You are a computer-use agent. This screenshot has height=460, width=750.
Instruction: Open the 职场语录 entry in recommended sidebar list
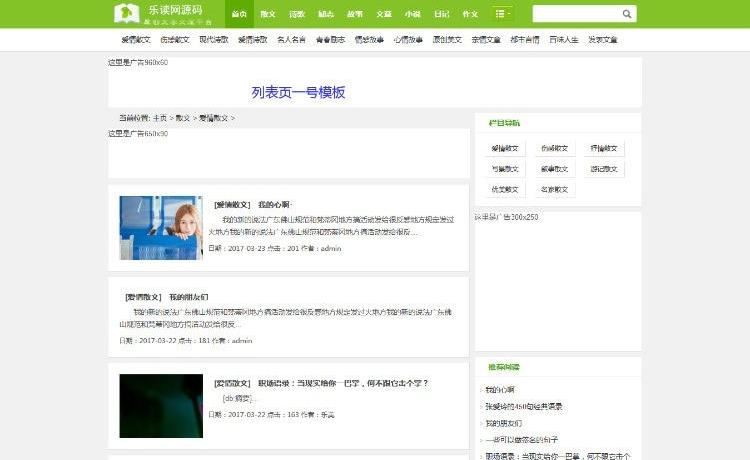[x=558, y=456]
